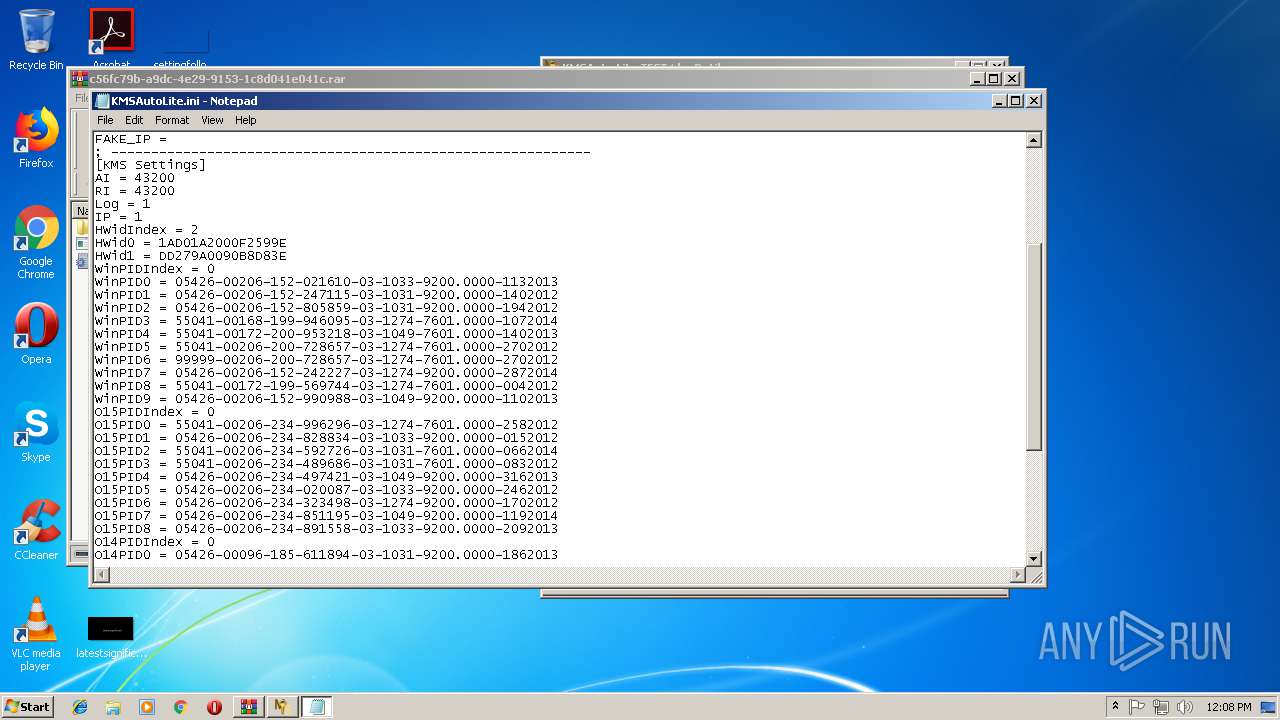Open VLC media player shortcut
The width and height of the screenshot is (1280, 720).
pos(36,634)
